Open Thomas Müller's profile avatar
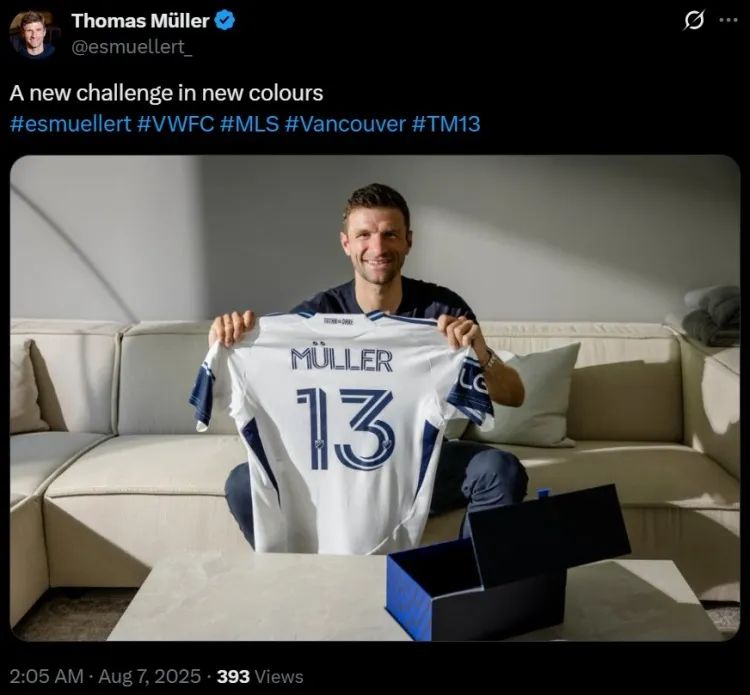The width and height of the screenshot is (750, 695). pos(32,34)
